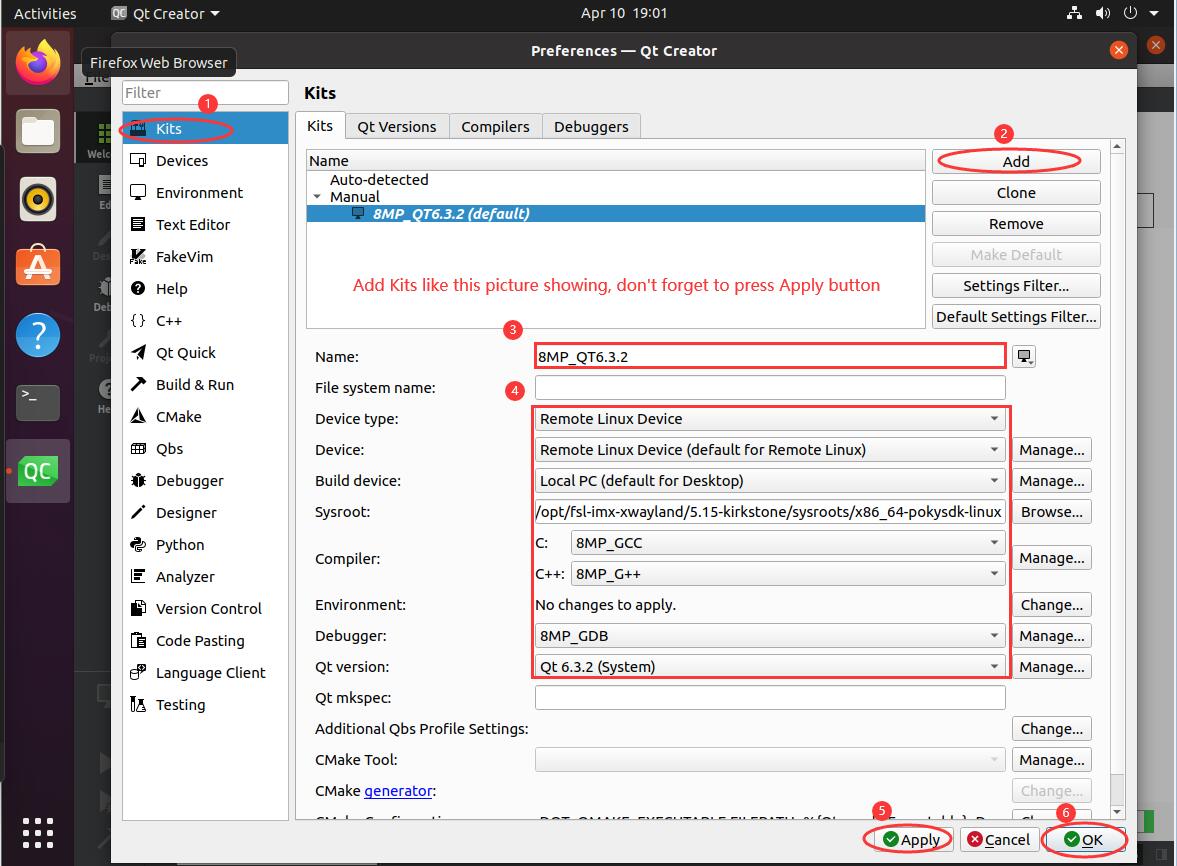Open the Build device dropdown
The width and height of the screenshot is (1177, 866).
(769, 480)
